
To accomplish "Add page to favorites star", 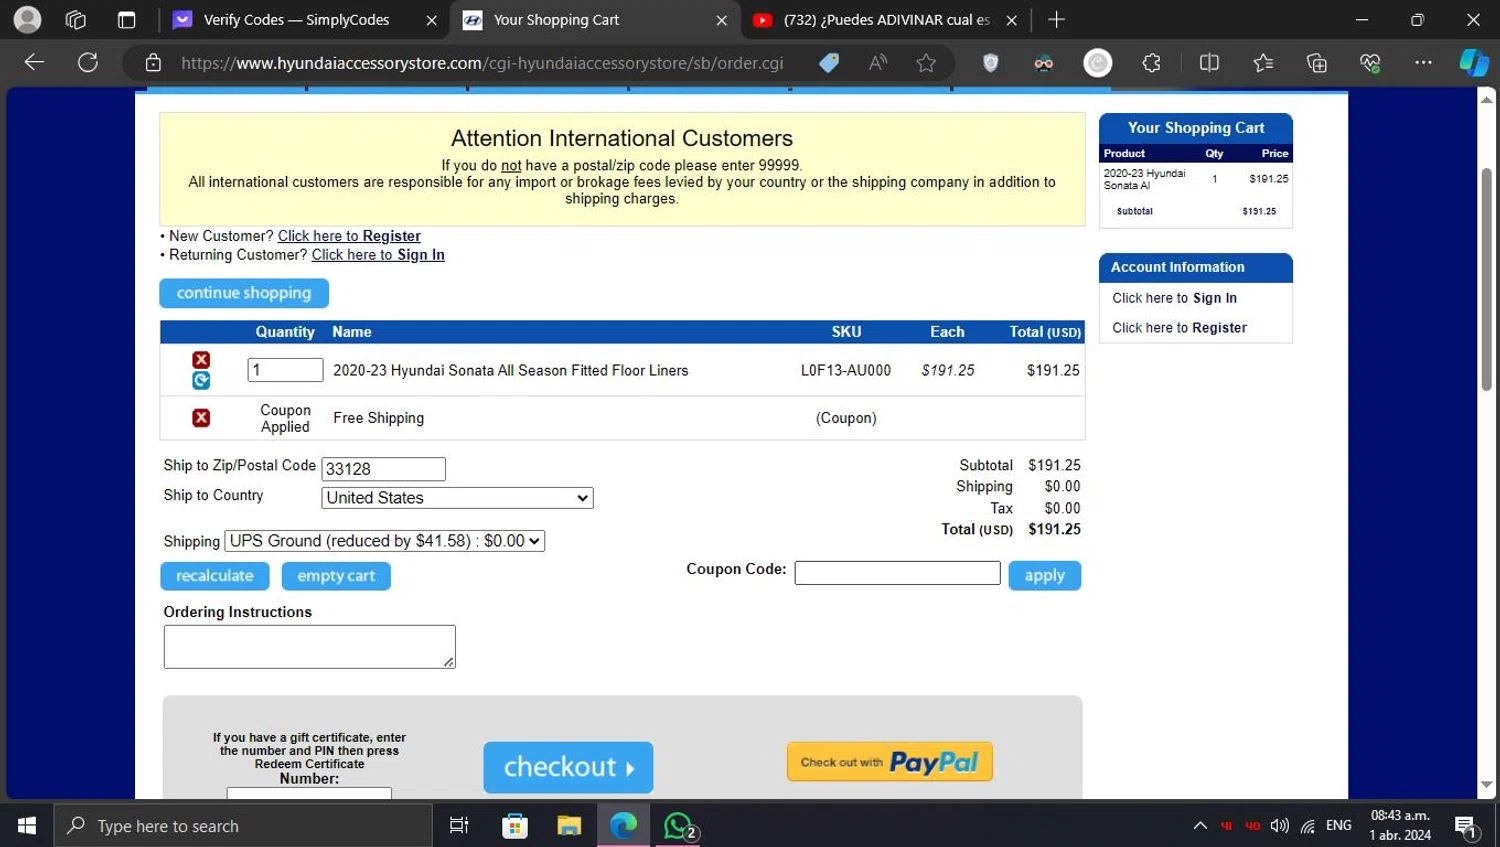I will (926, 63).
